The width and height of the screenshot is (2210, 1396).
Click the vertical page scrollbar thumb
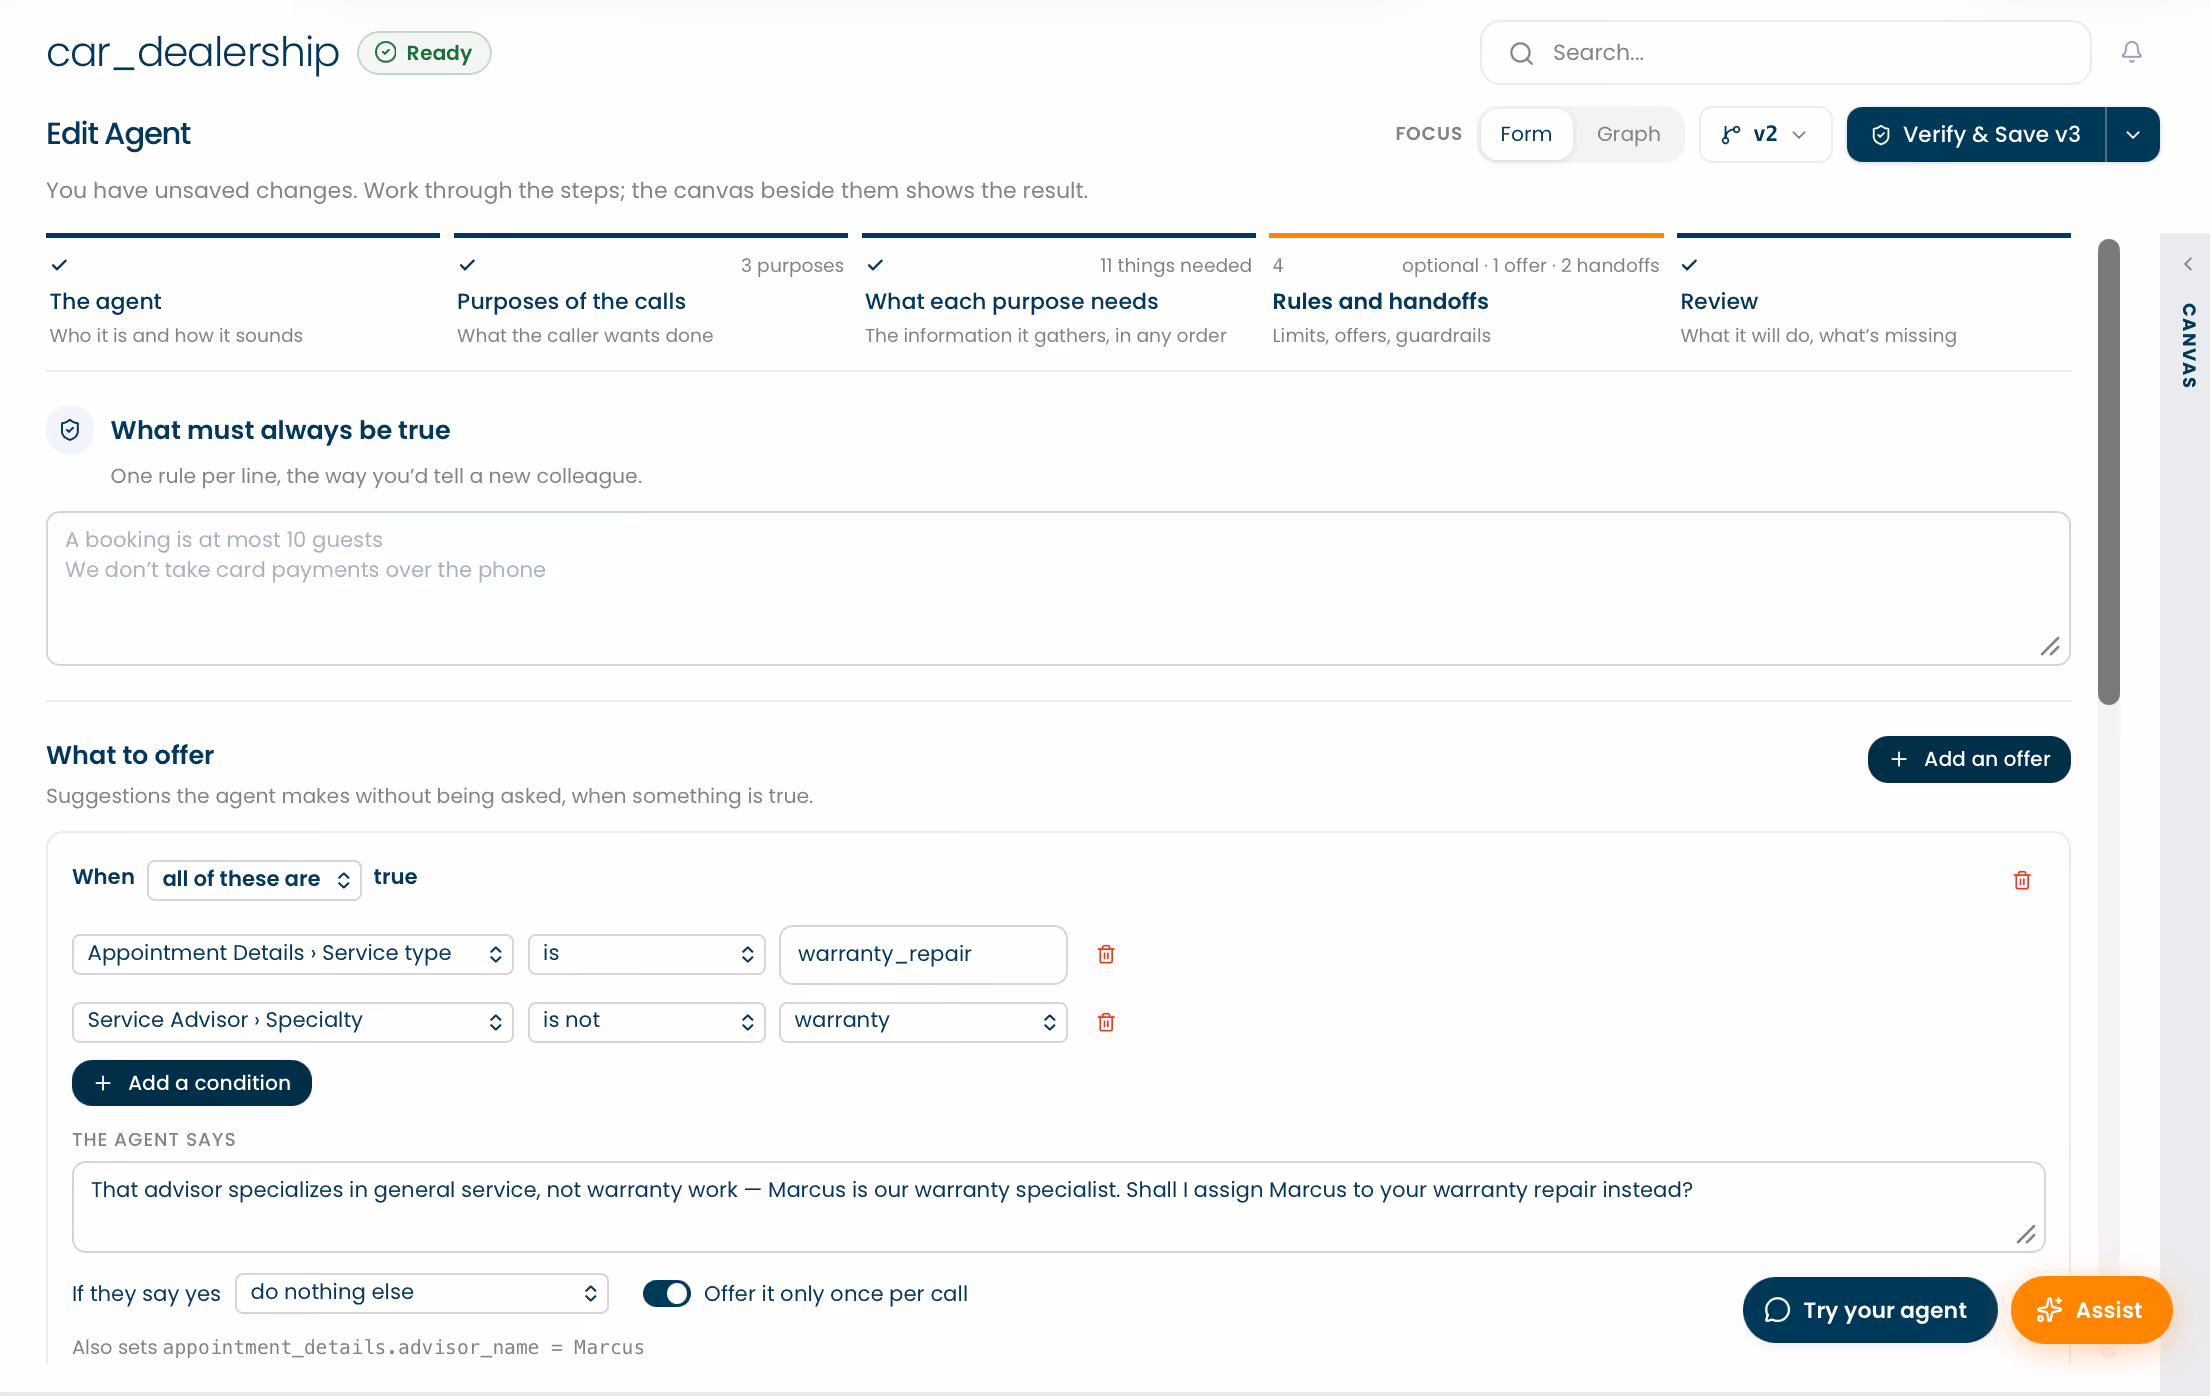pyautogui.click(x=2108, y=472)
